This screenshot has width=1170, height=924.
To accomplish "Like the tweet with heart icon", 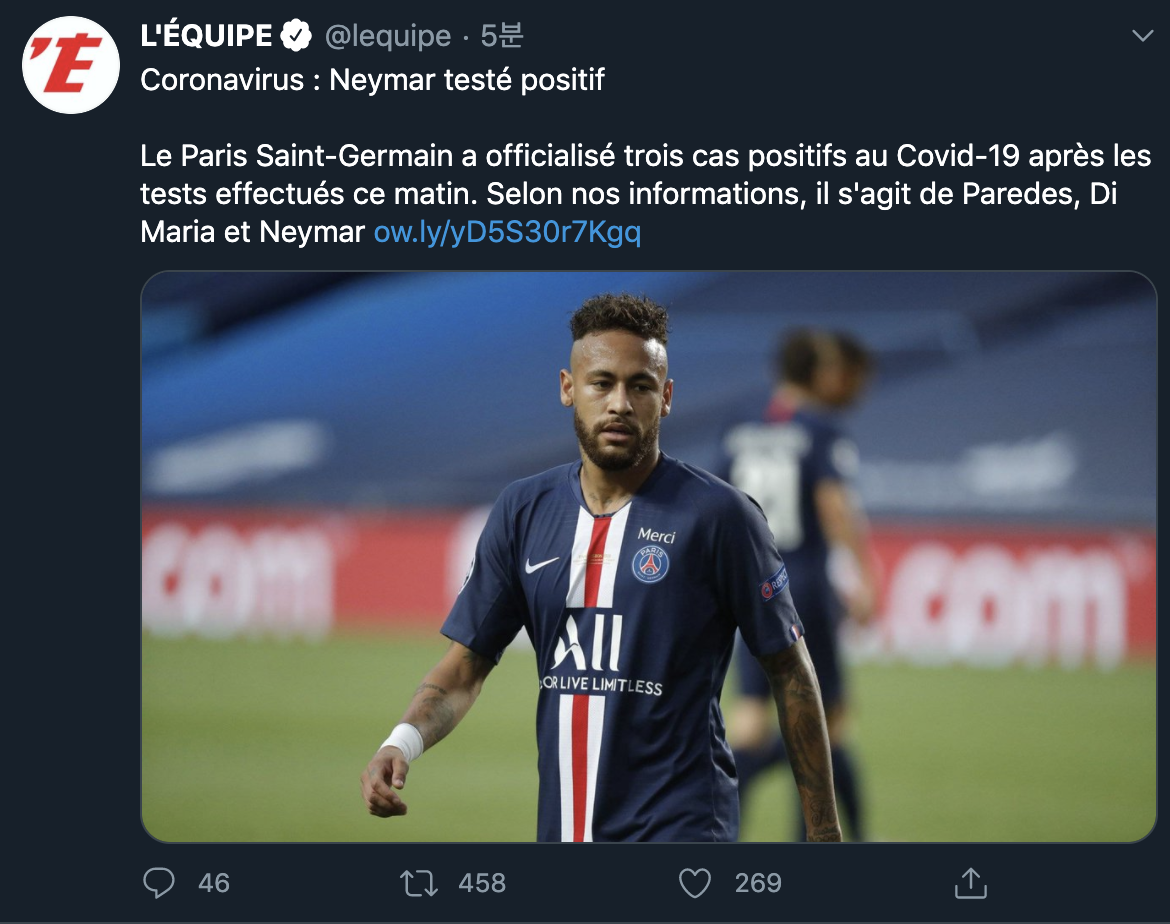I will pyautogui.click(x=695, y=883).
